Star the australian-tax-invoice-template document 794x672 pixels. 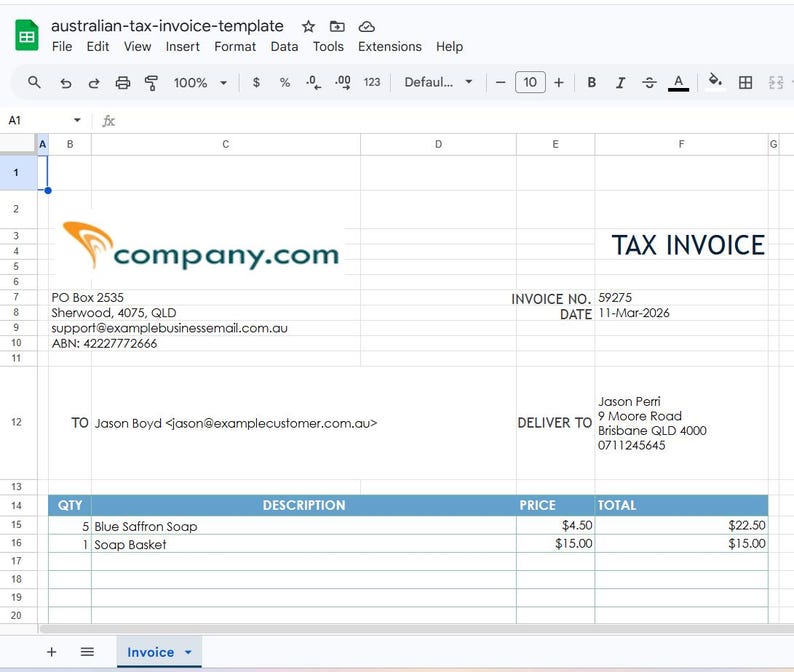308,26
